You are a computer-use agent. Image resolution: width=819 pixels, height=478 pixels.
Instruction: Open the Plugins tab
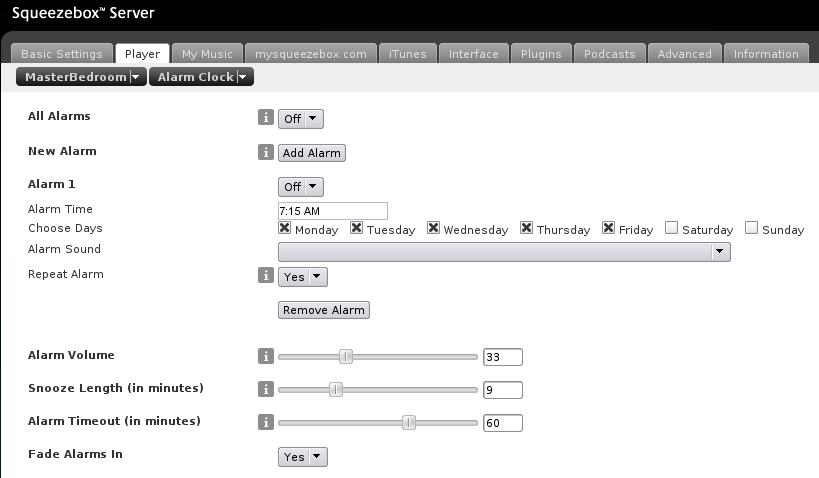coord(541,54)
